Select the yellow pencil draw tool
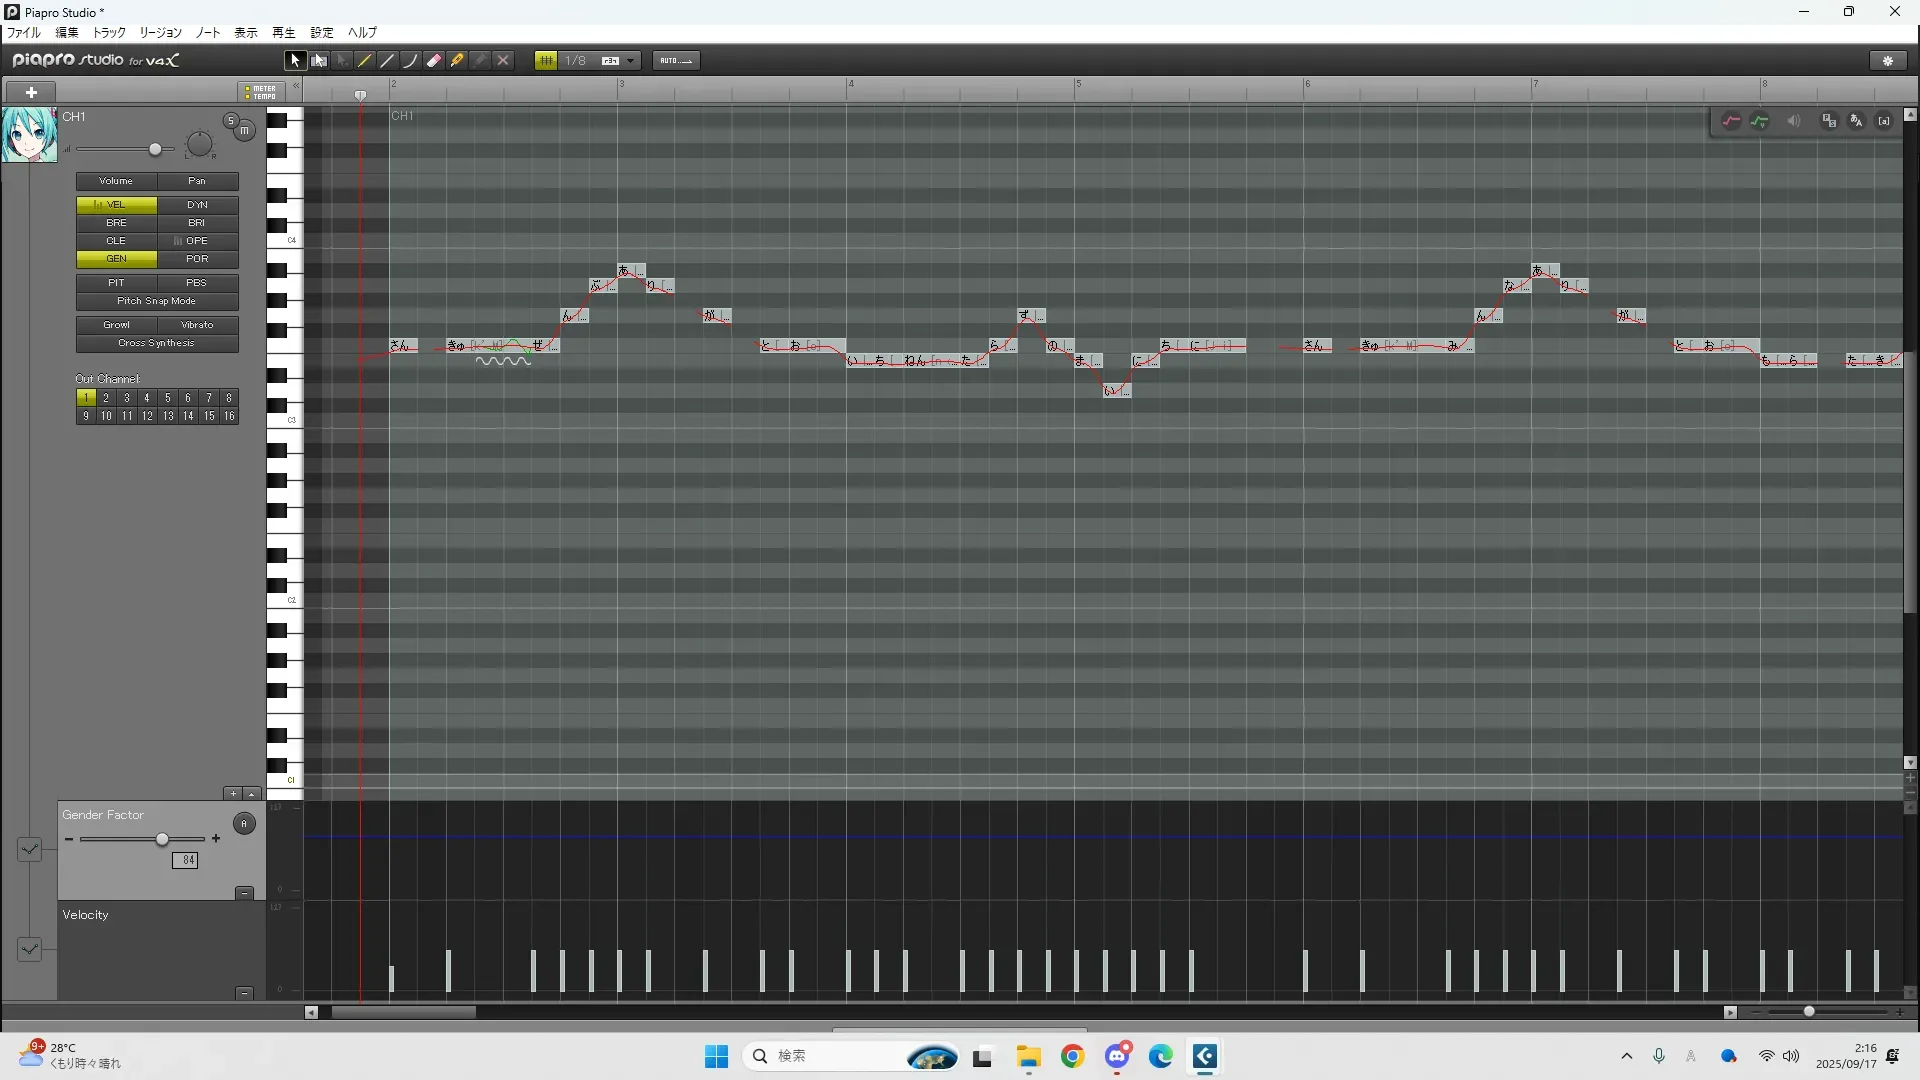The width and height of the screenshot is (1920, 1080). point(365,61)
